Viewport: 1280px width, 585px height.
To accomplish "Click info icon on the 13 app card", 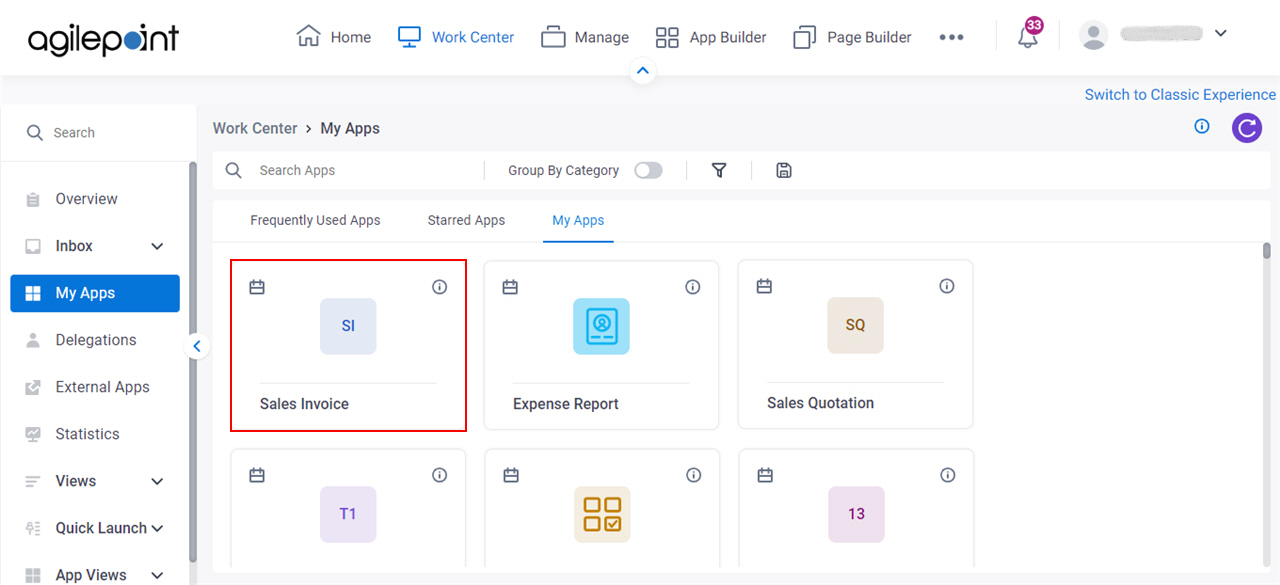I will [948, 475].
